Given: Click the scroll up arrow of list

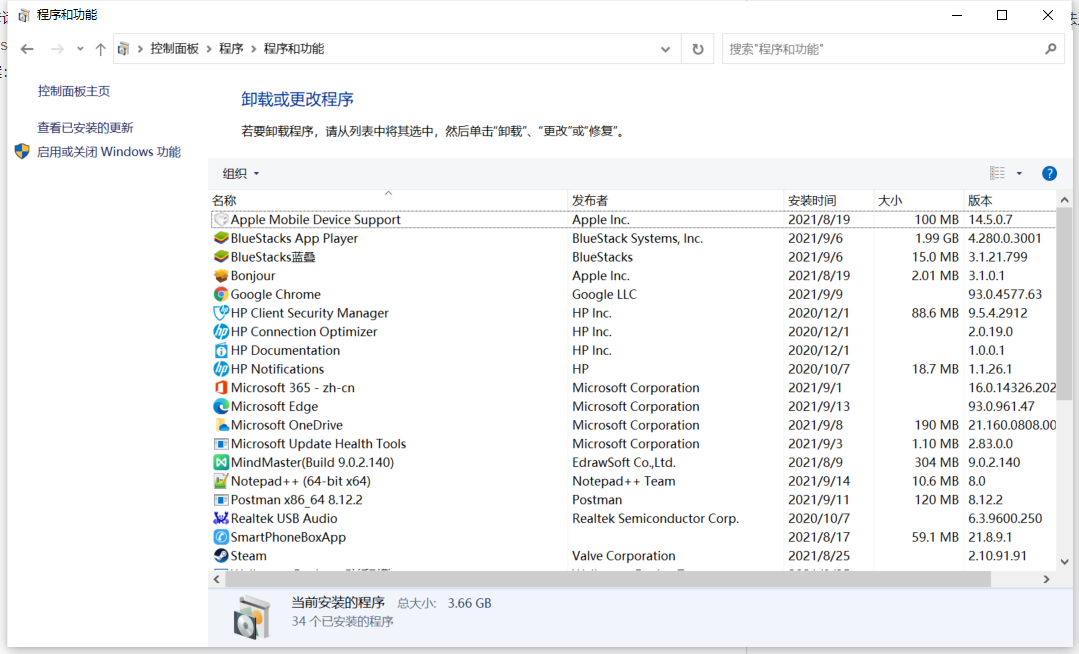Looking at the screenshot, I should (x=1064, y=200).
